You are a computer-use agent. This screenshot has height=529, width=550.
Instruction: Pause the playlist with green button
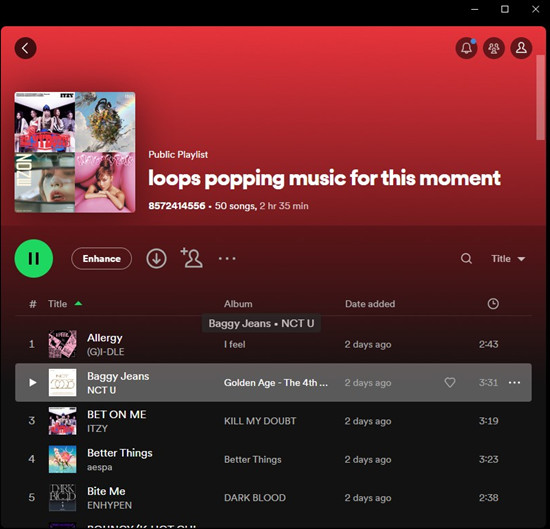coord(34,259)
